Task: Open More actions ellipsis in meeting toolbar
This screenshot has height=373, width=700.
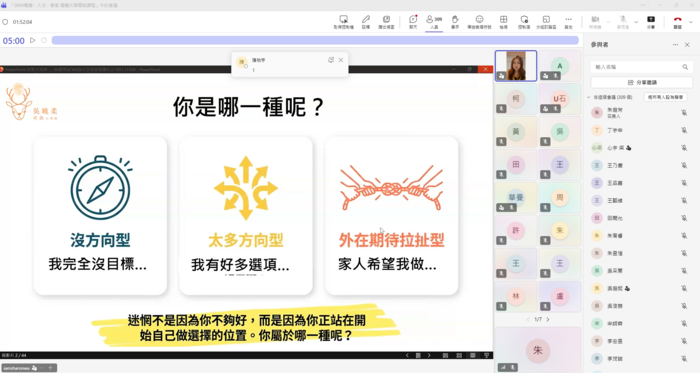Action: point(568,21)
